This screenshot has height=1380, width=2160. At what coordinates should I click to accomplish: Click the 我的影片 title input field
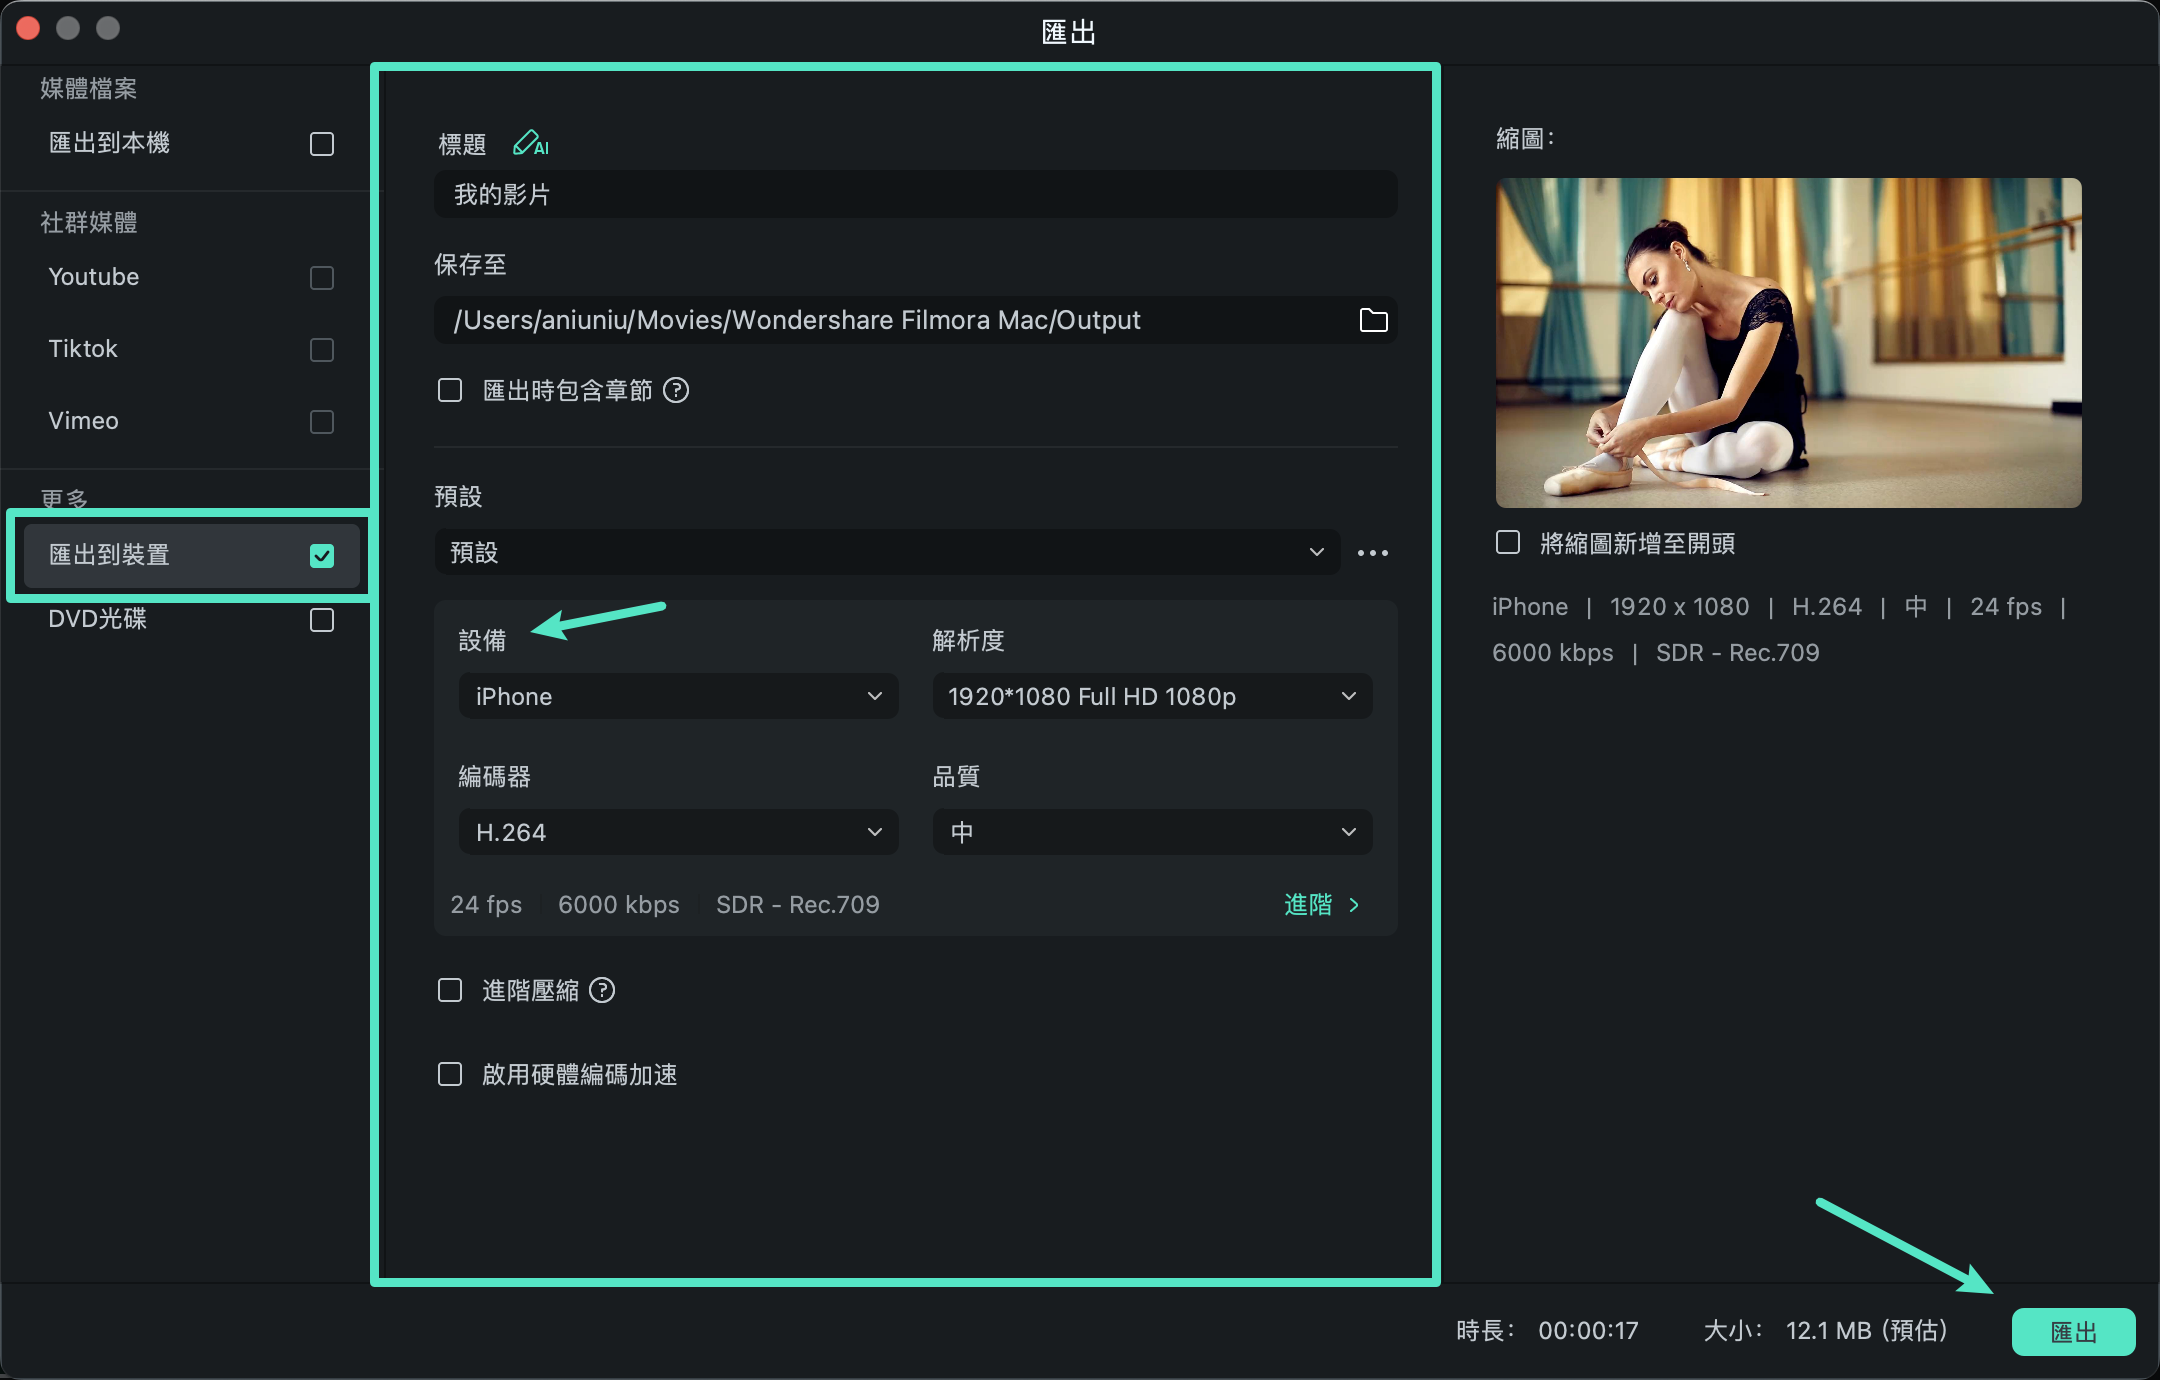point(915,194)
